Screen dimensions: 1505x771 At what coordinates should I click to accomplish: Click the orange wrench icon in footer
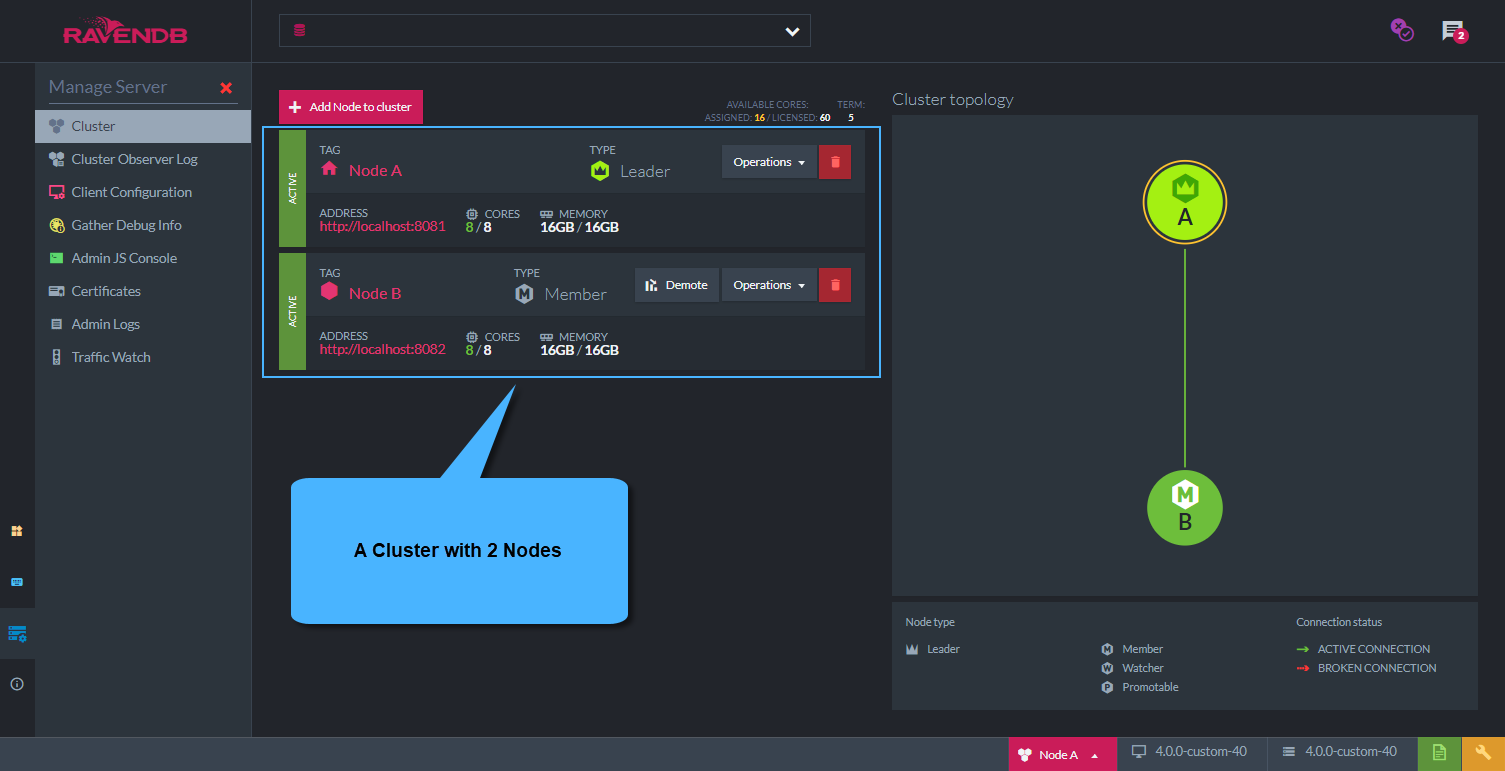point(1483,753)
